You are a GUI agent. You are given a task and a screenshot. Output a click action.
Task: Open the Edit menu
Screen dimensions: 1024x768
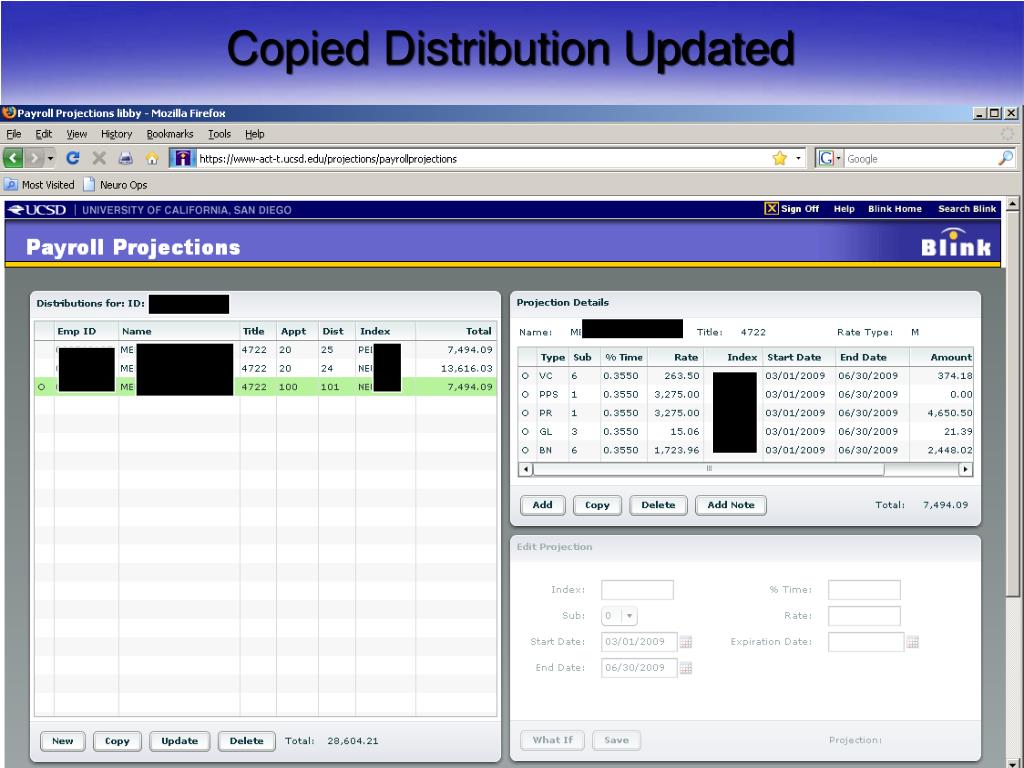(44, 134)
